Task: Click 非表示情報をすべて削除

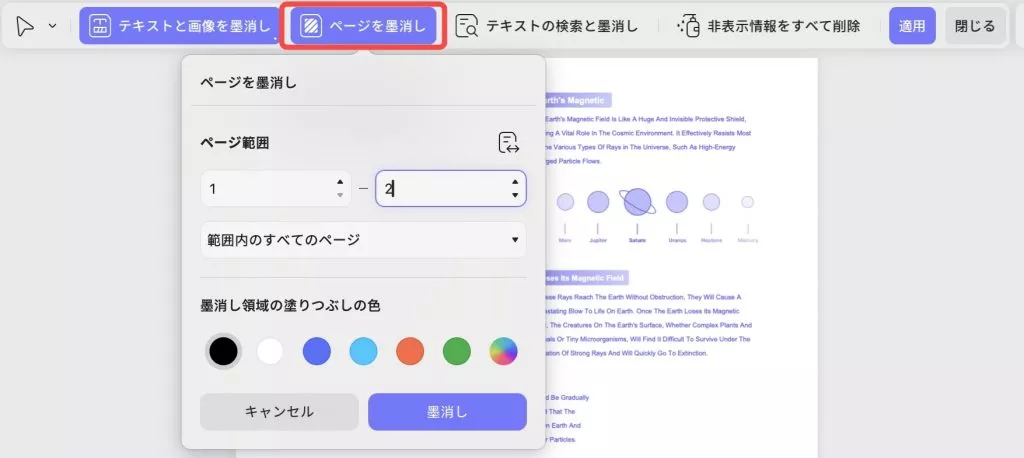Action: (x=768, y=26)
